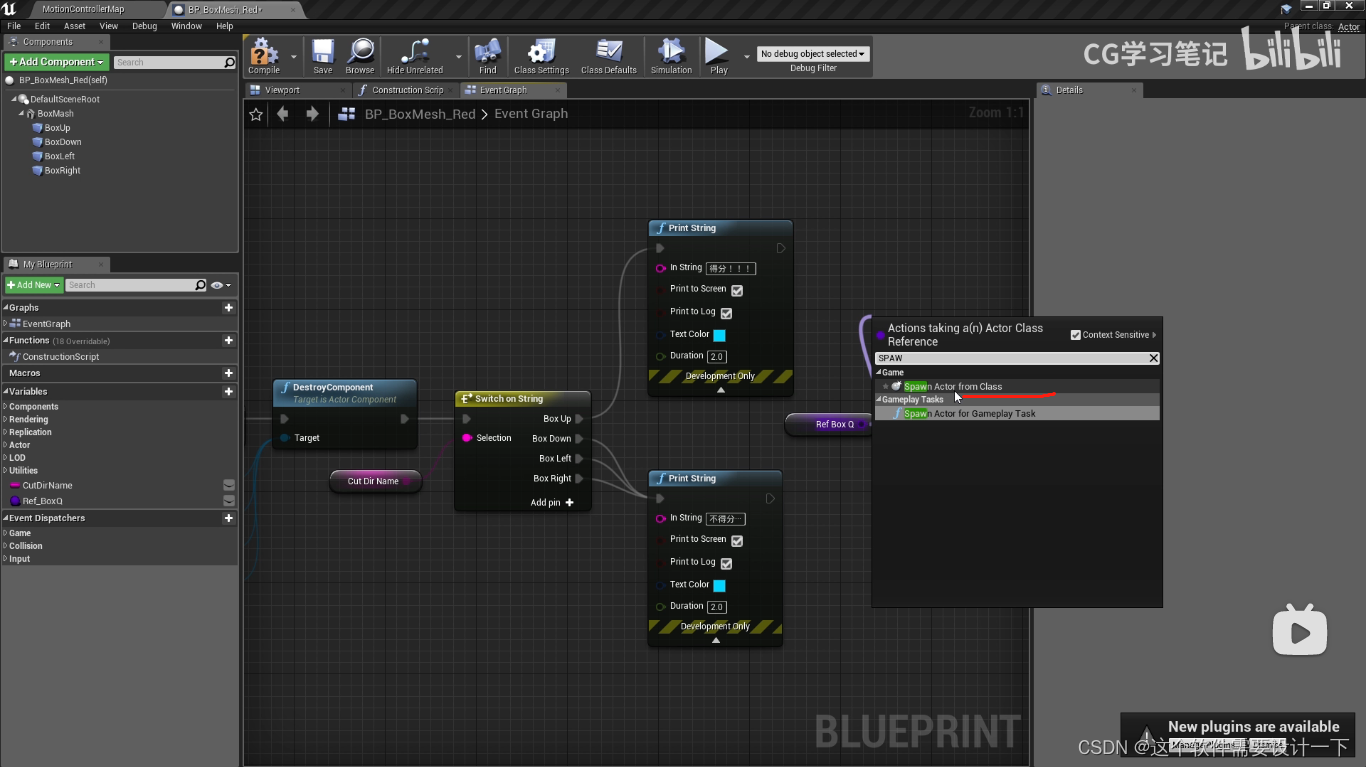The width and height of the screenshot is (1366, 767).
Task: Add a new variable with plus icon
Action: 229,392
